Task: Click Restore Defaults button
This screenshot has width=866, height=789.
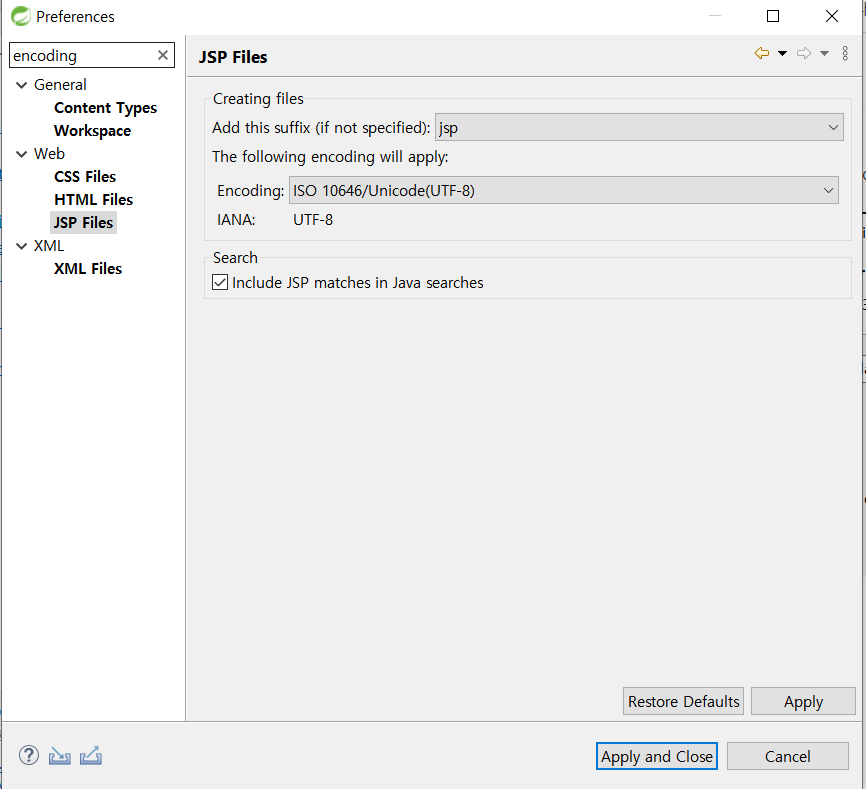Action: point(683,701)
